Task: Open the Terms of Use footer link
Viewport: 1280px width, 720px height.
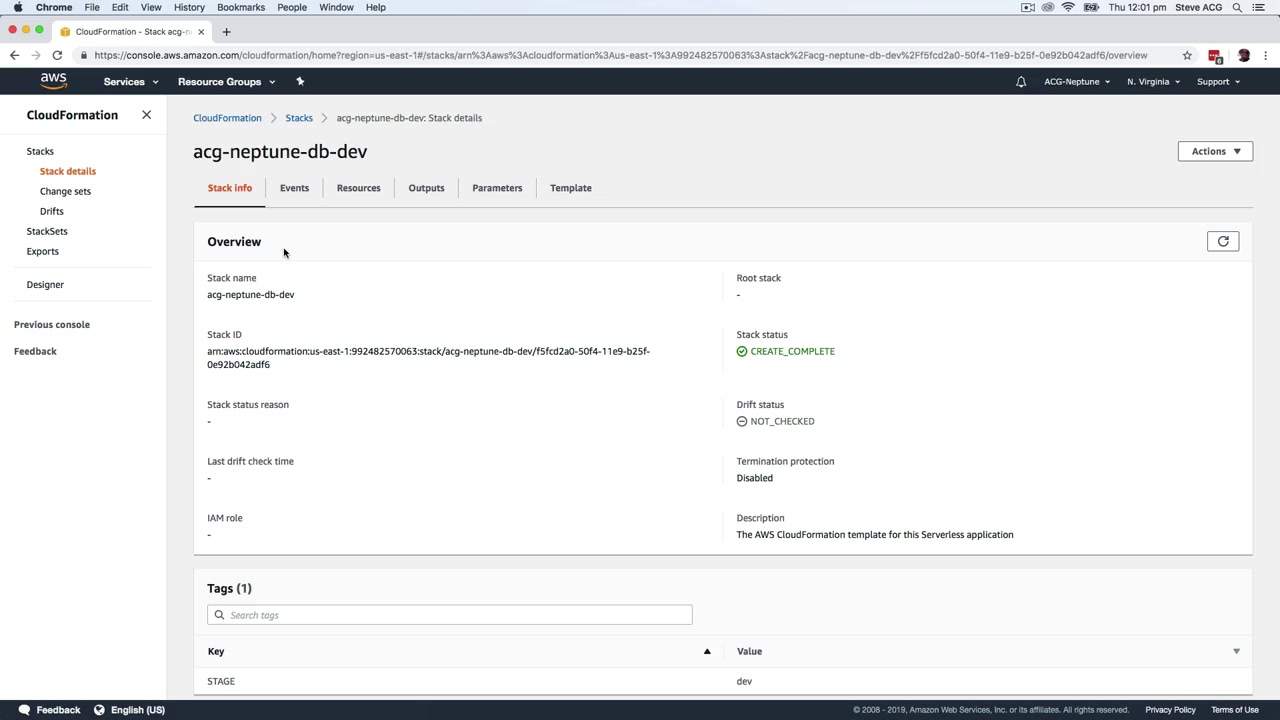Action: coord(1235,710)
